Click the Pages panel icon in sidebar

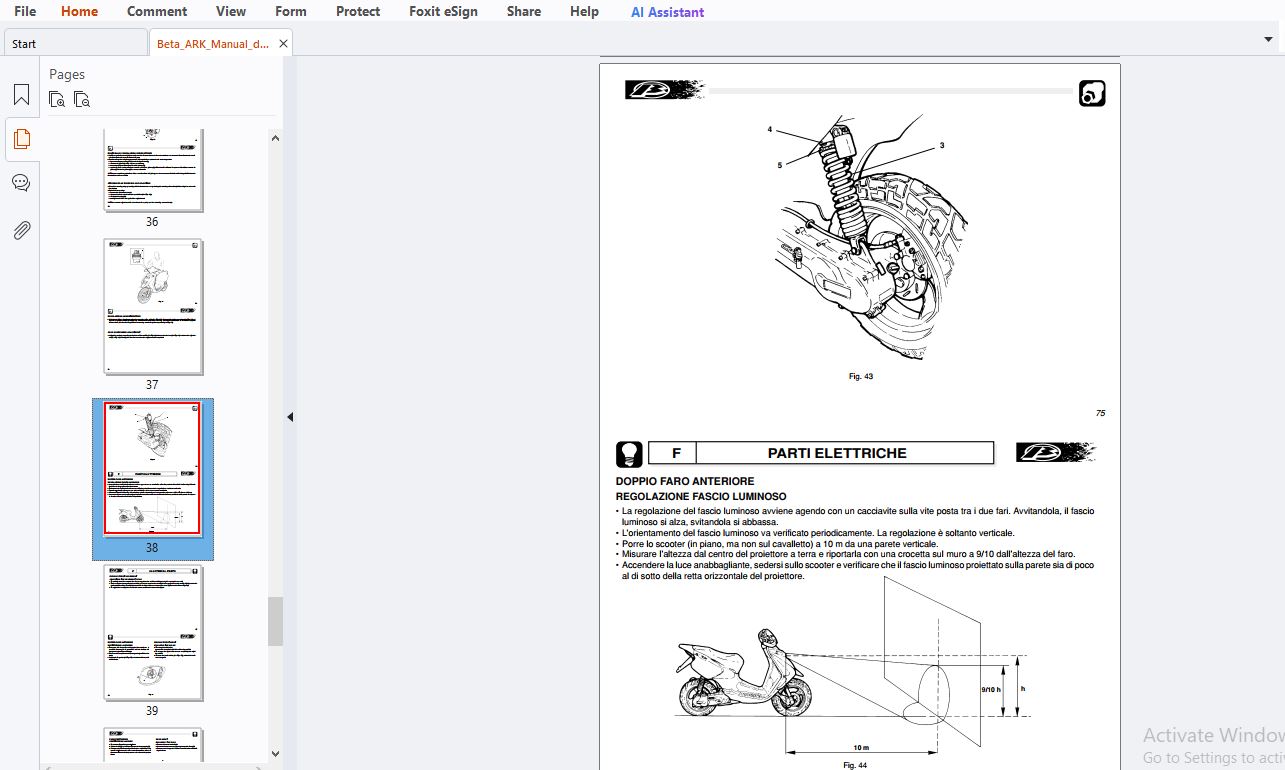point(21,139)
